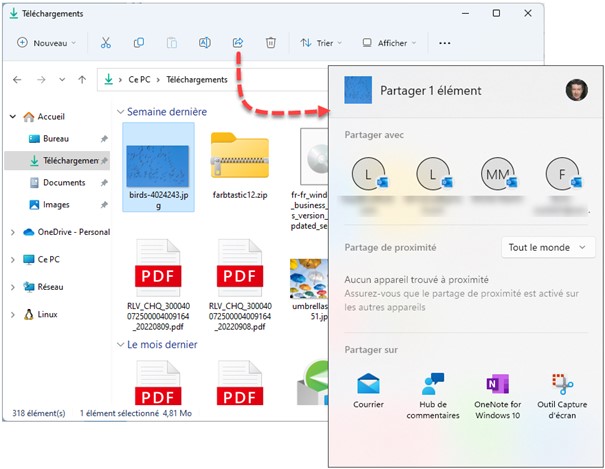605x469 pixels.
Task: Click the Up arrow navigation button
Action: (x=81, y=79)
